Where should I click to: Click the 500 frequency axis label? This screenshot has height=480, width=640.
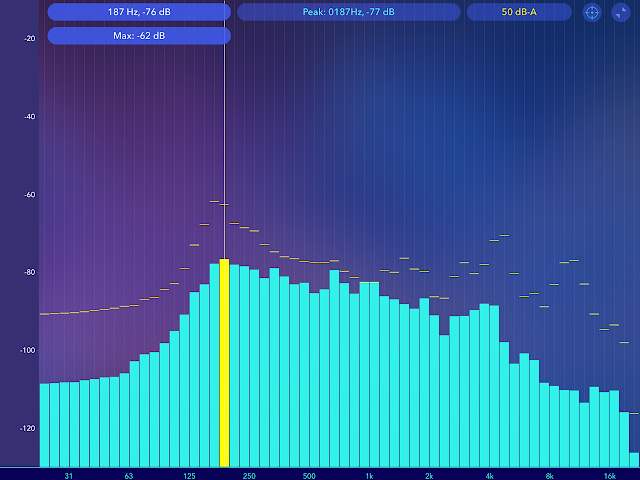click(x=309, y=476)
